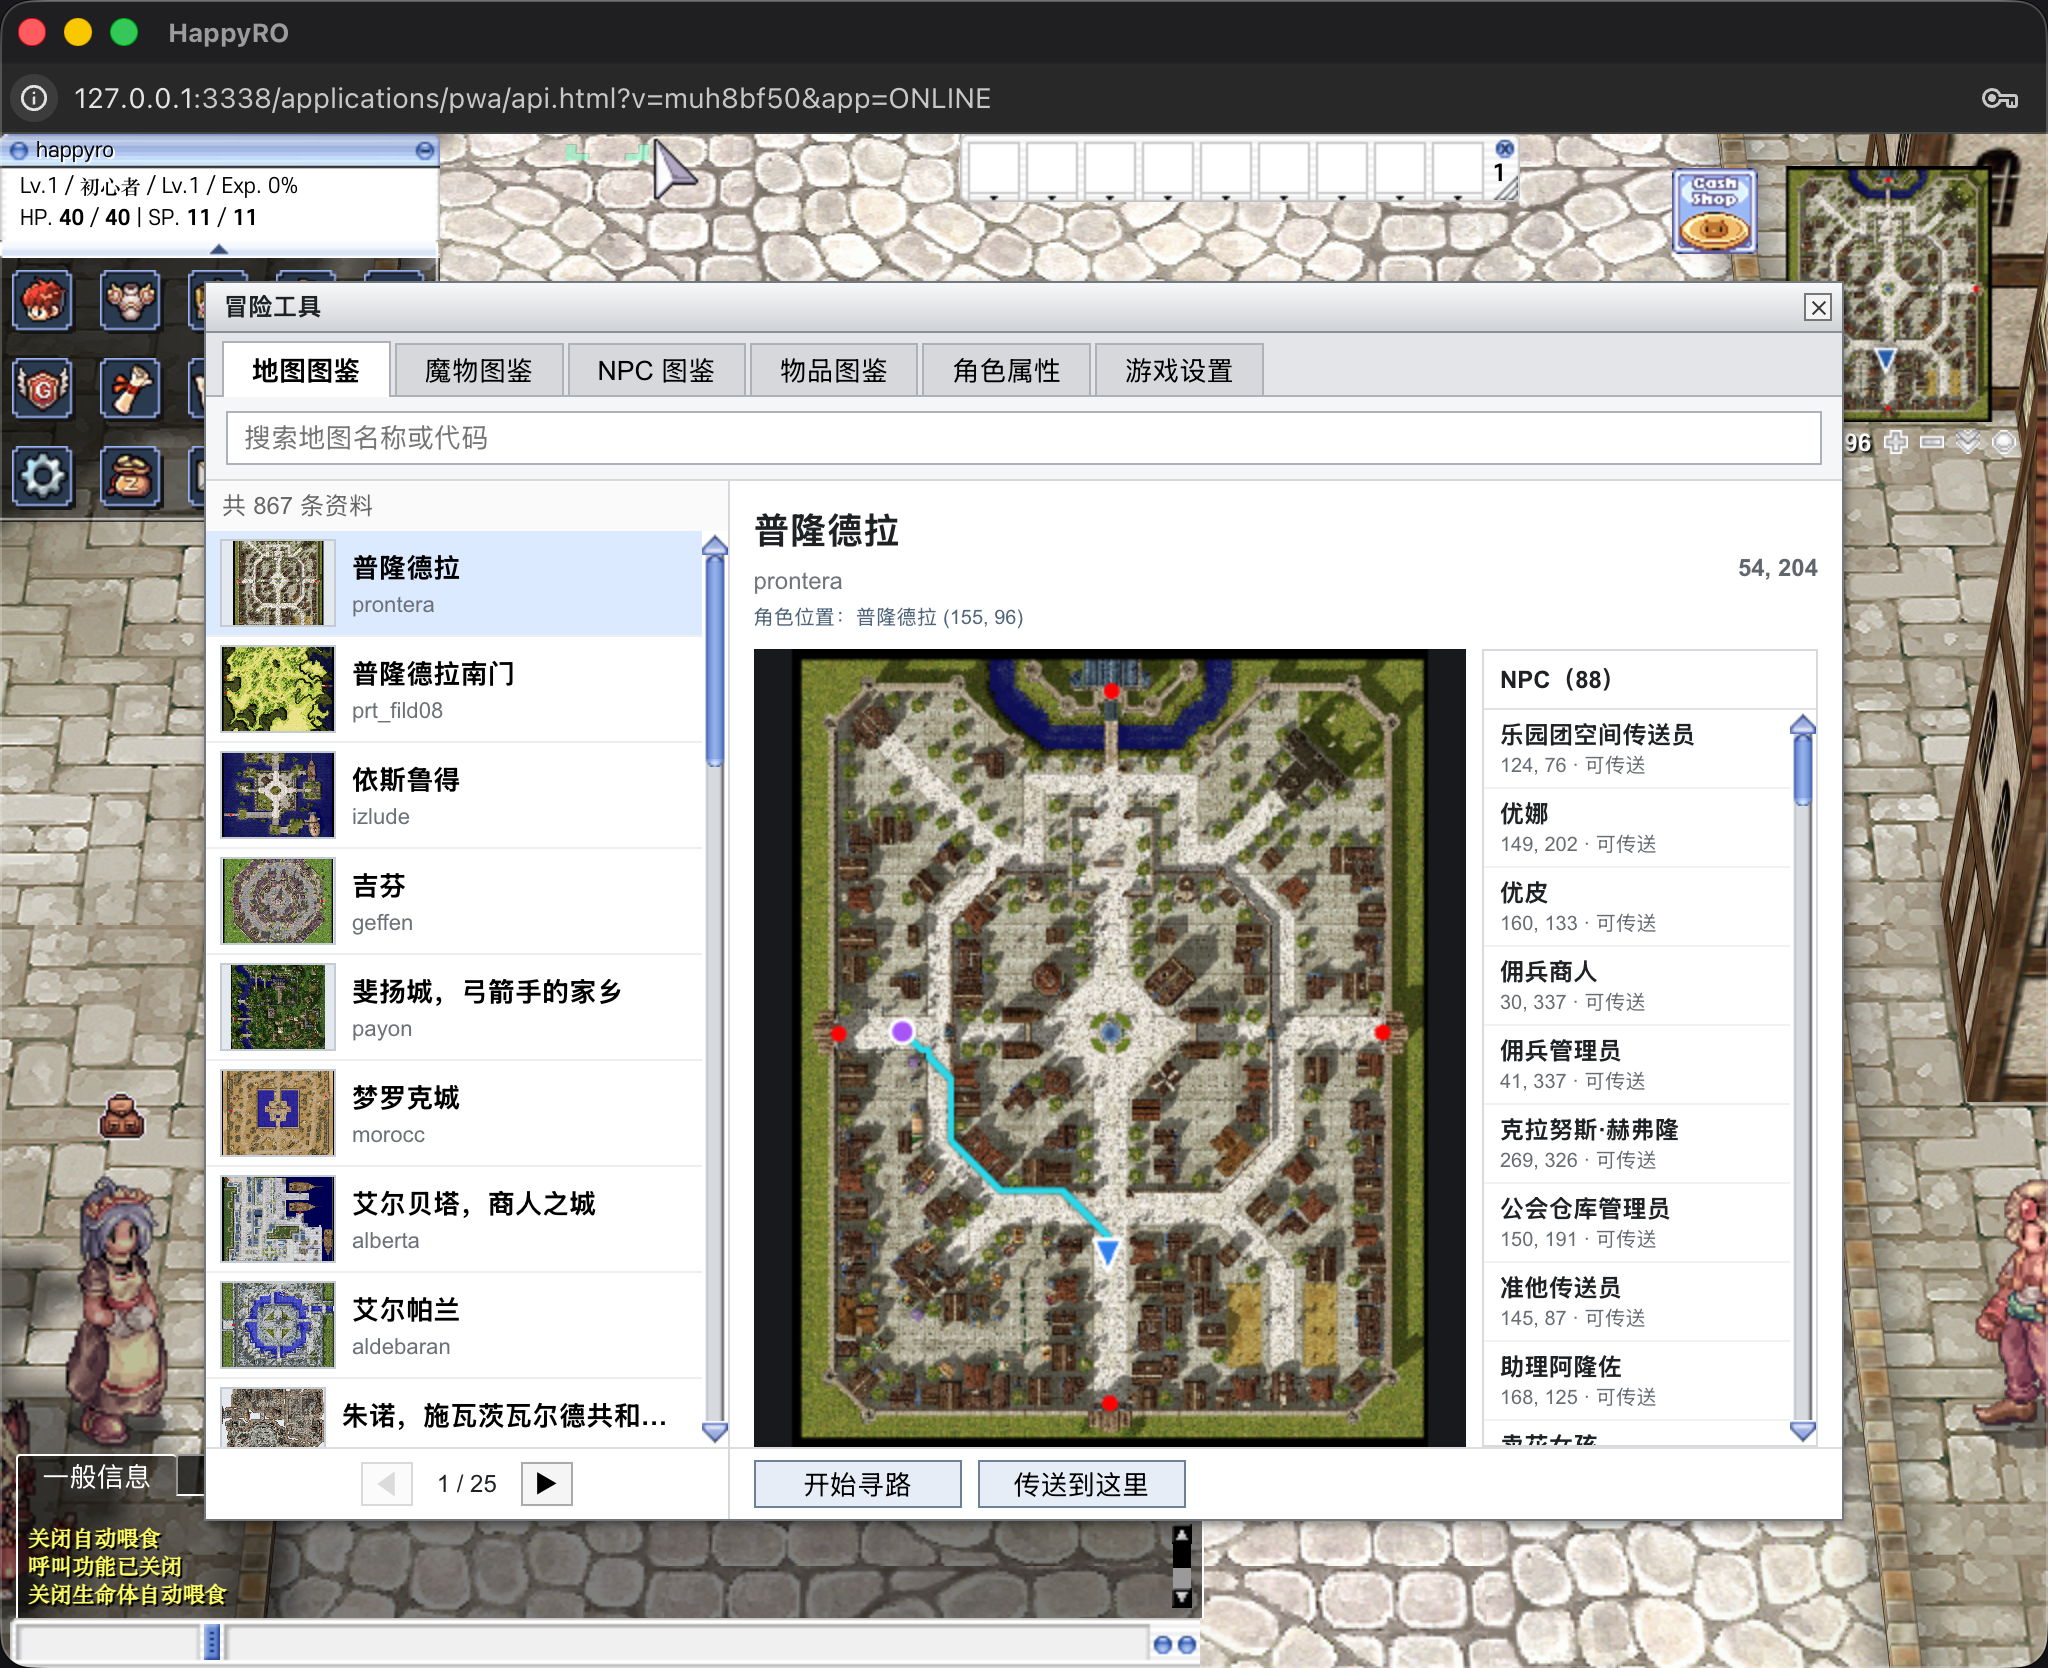This screenshot has width=2048, height=1668.
Task: Collapse the happyro status panel arrow
Action: (x=219, y=248)
